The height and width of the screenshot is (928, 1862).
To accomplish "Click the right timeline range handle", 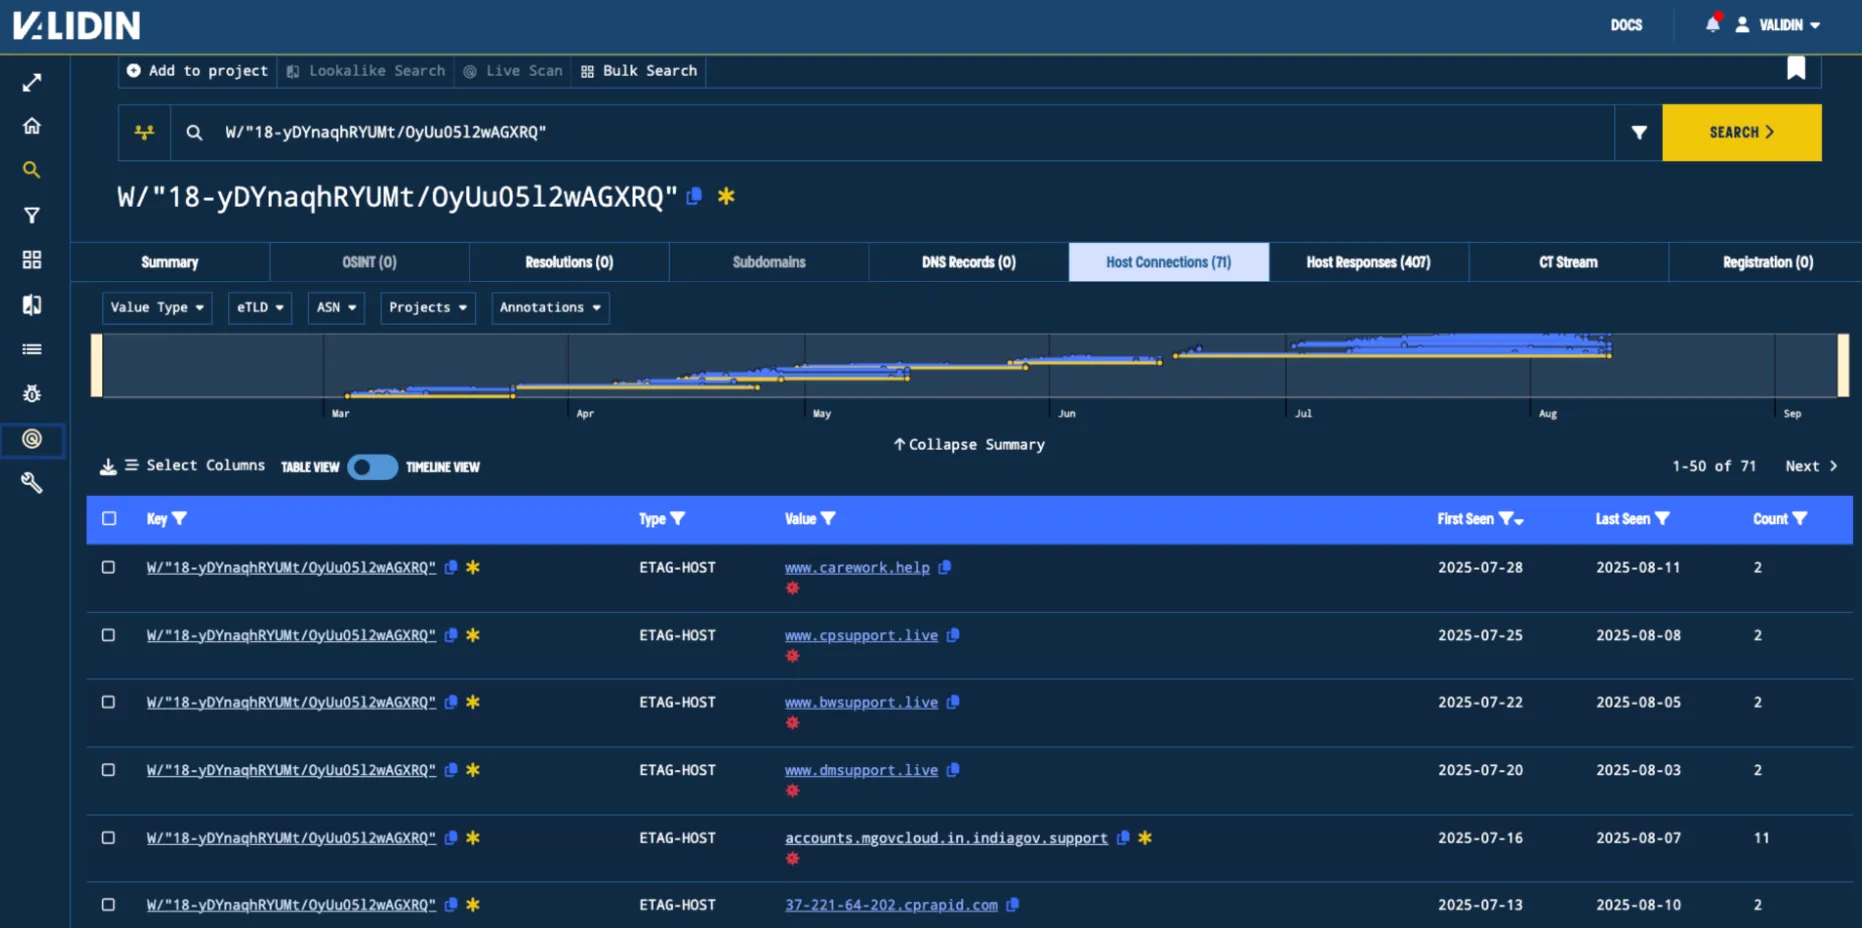I will click(x=1843, y=365).
